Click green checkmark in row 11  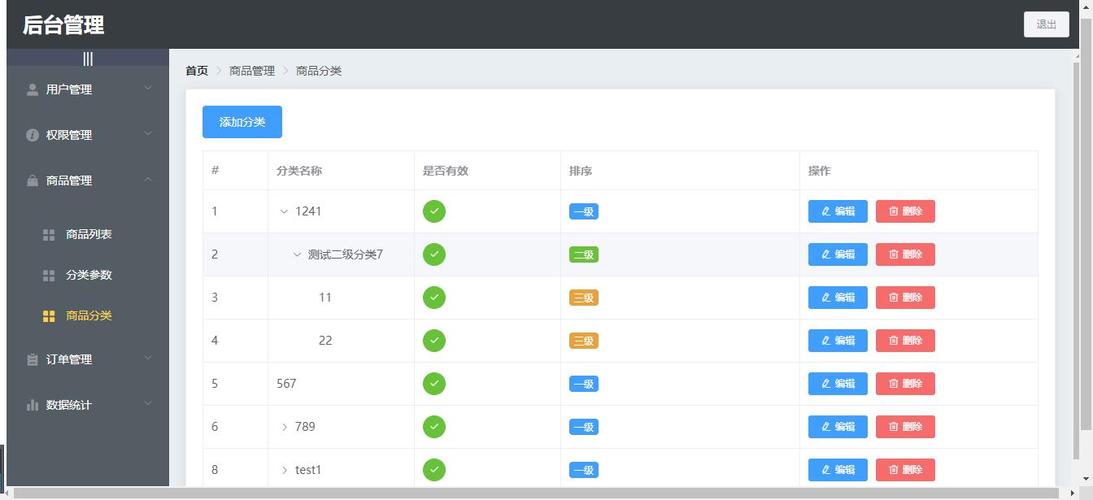click(x=434, y=298)
